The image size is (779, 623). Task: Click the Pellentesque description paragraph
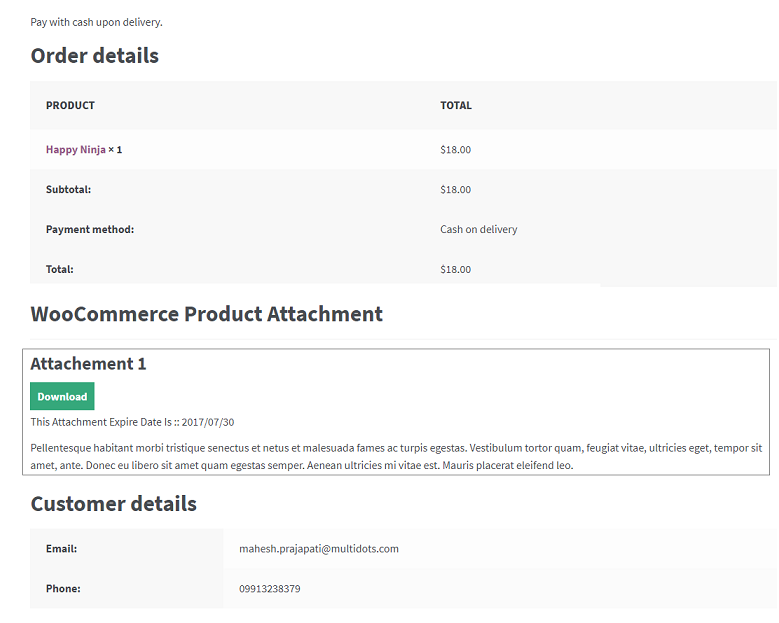[x=396, y=457]
